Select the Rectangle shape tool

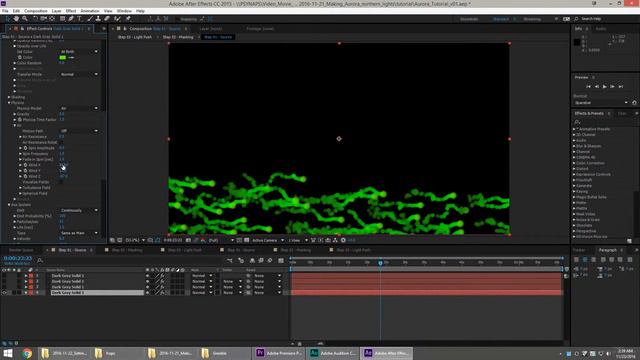(x=62, y=19)
